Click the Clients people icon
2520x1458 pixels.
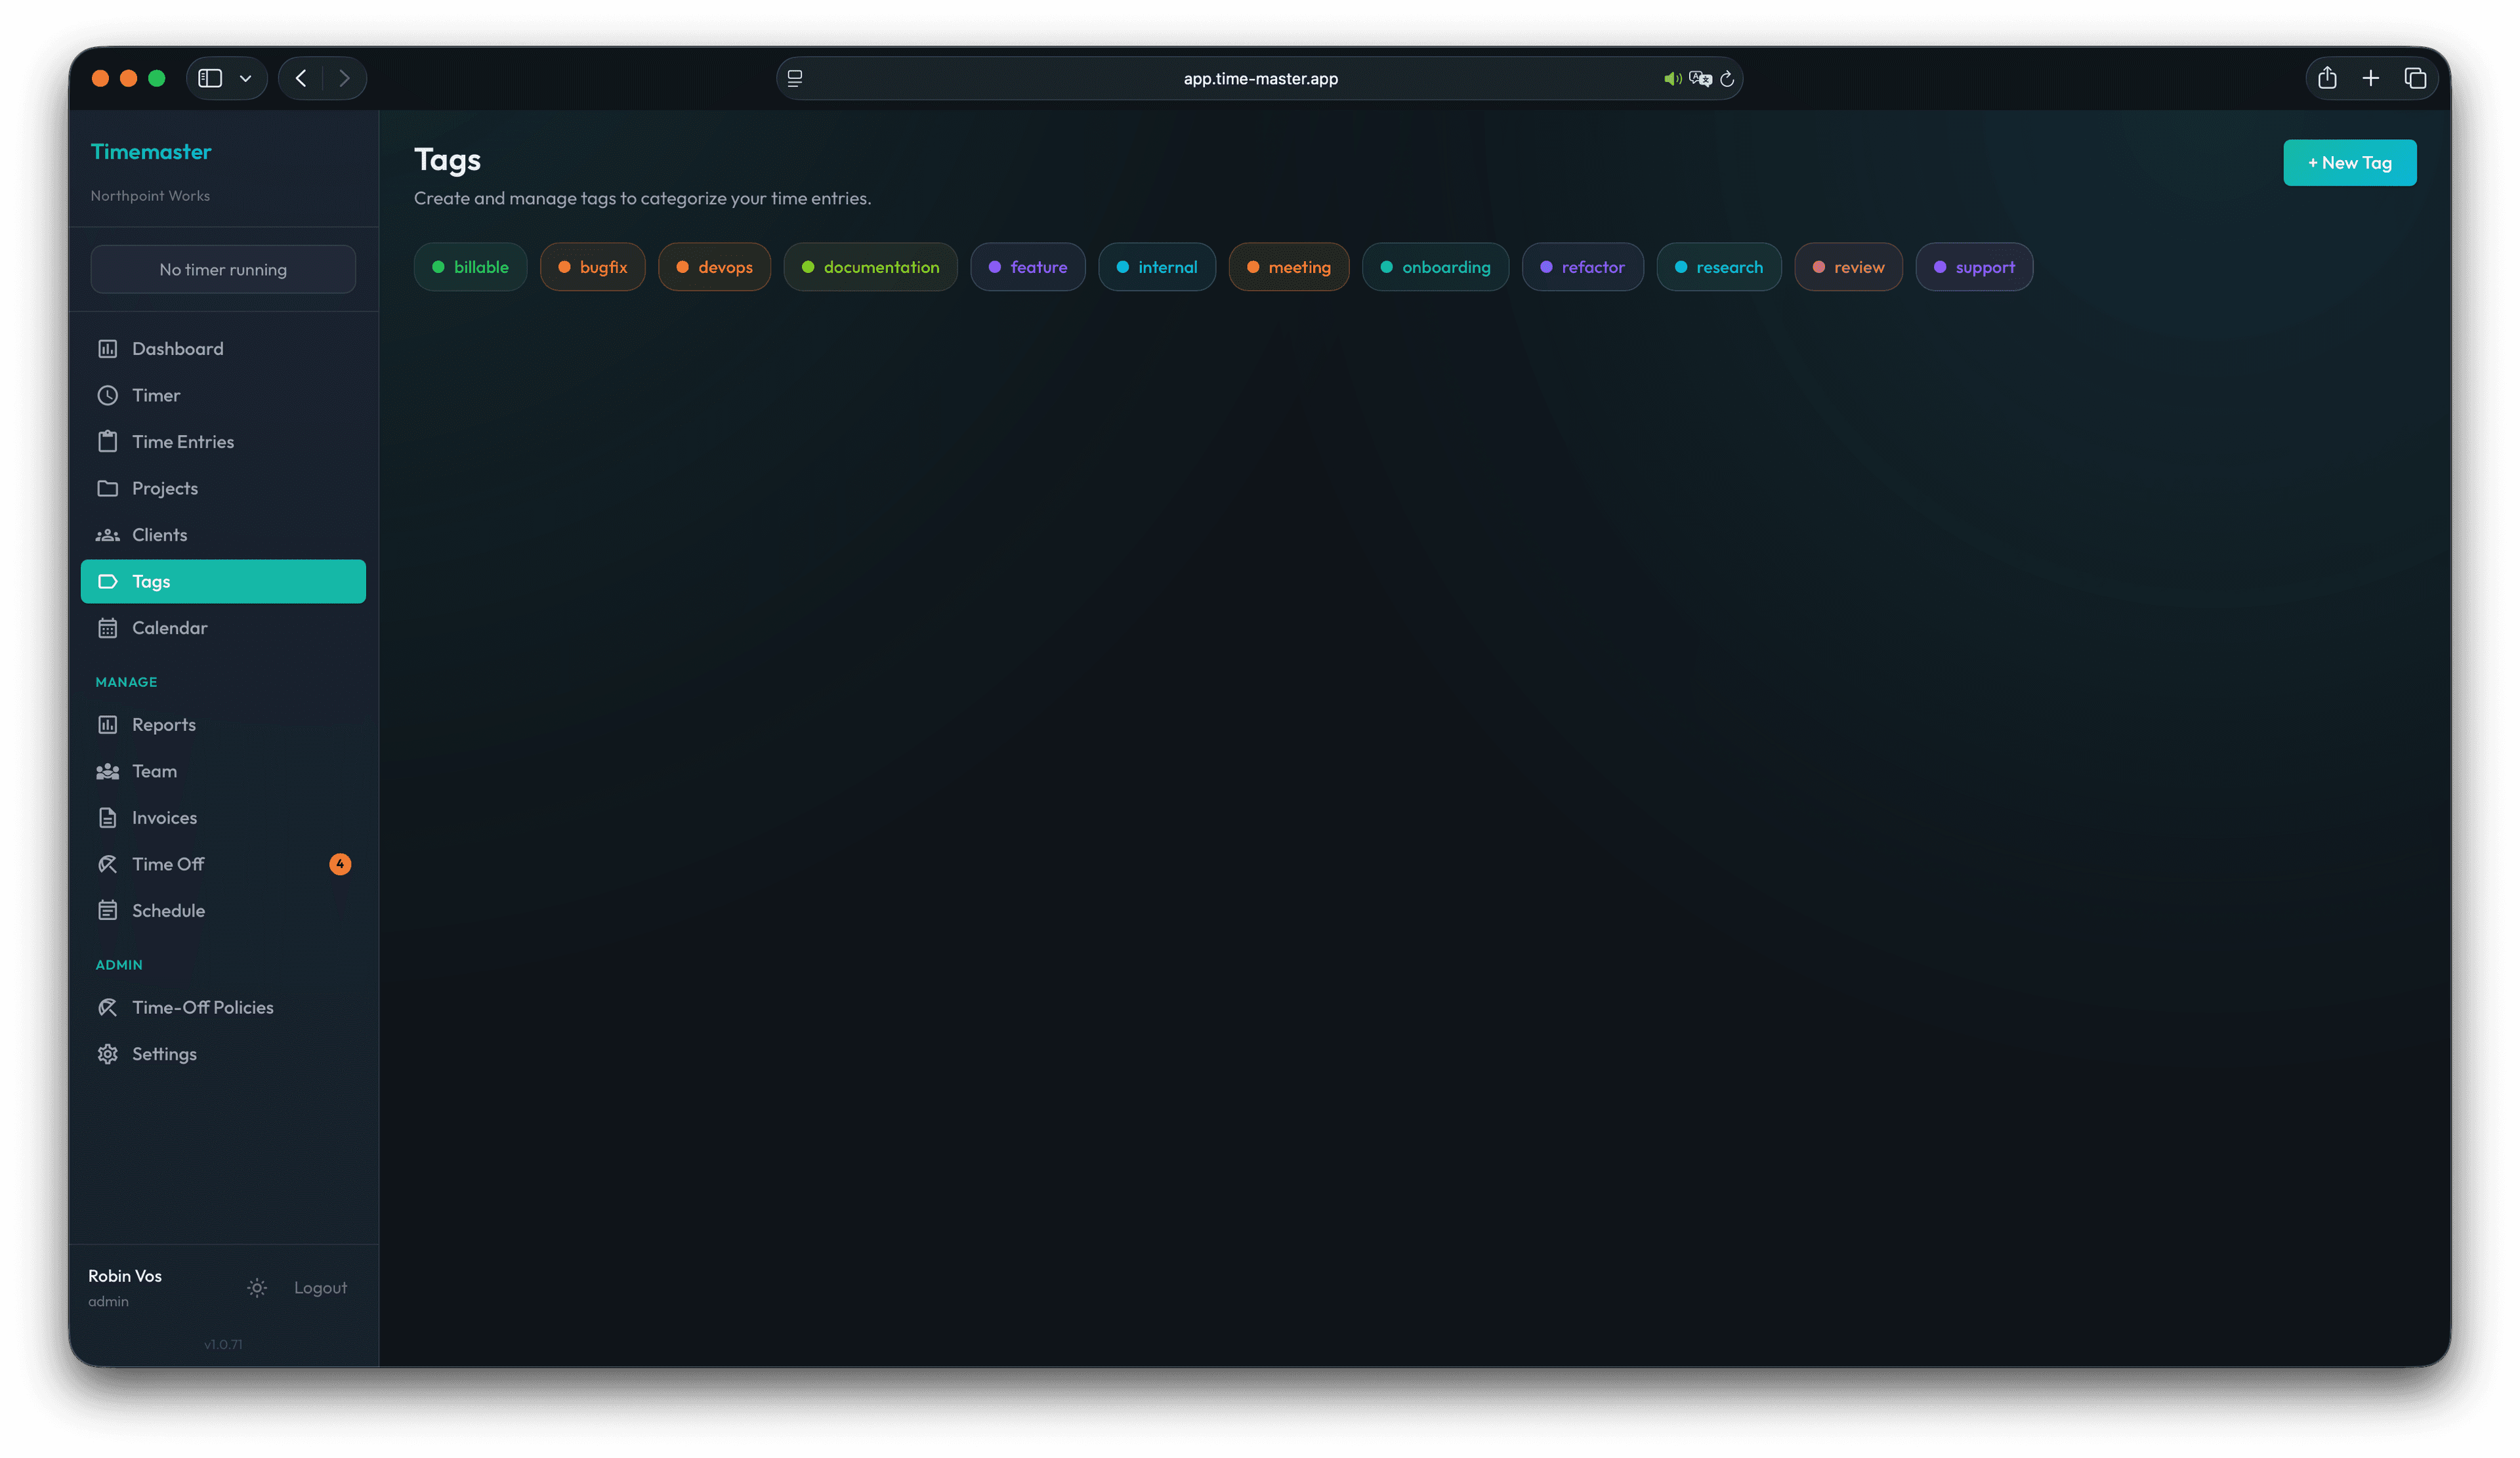[x=107, y=535]
